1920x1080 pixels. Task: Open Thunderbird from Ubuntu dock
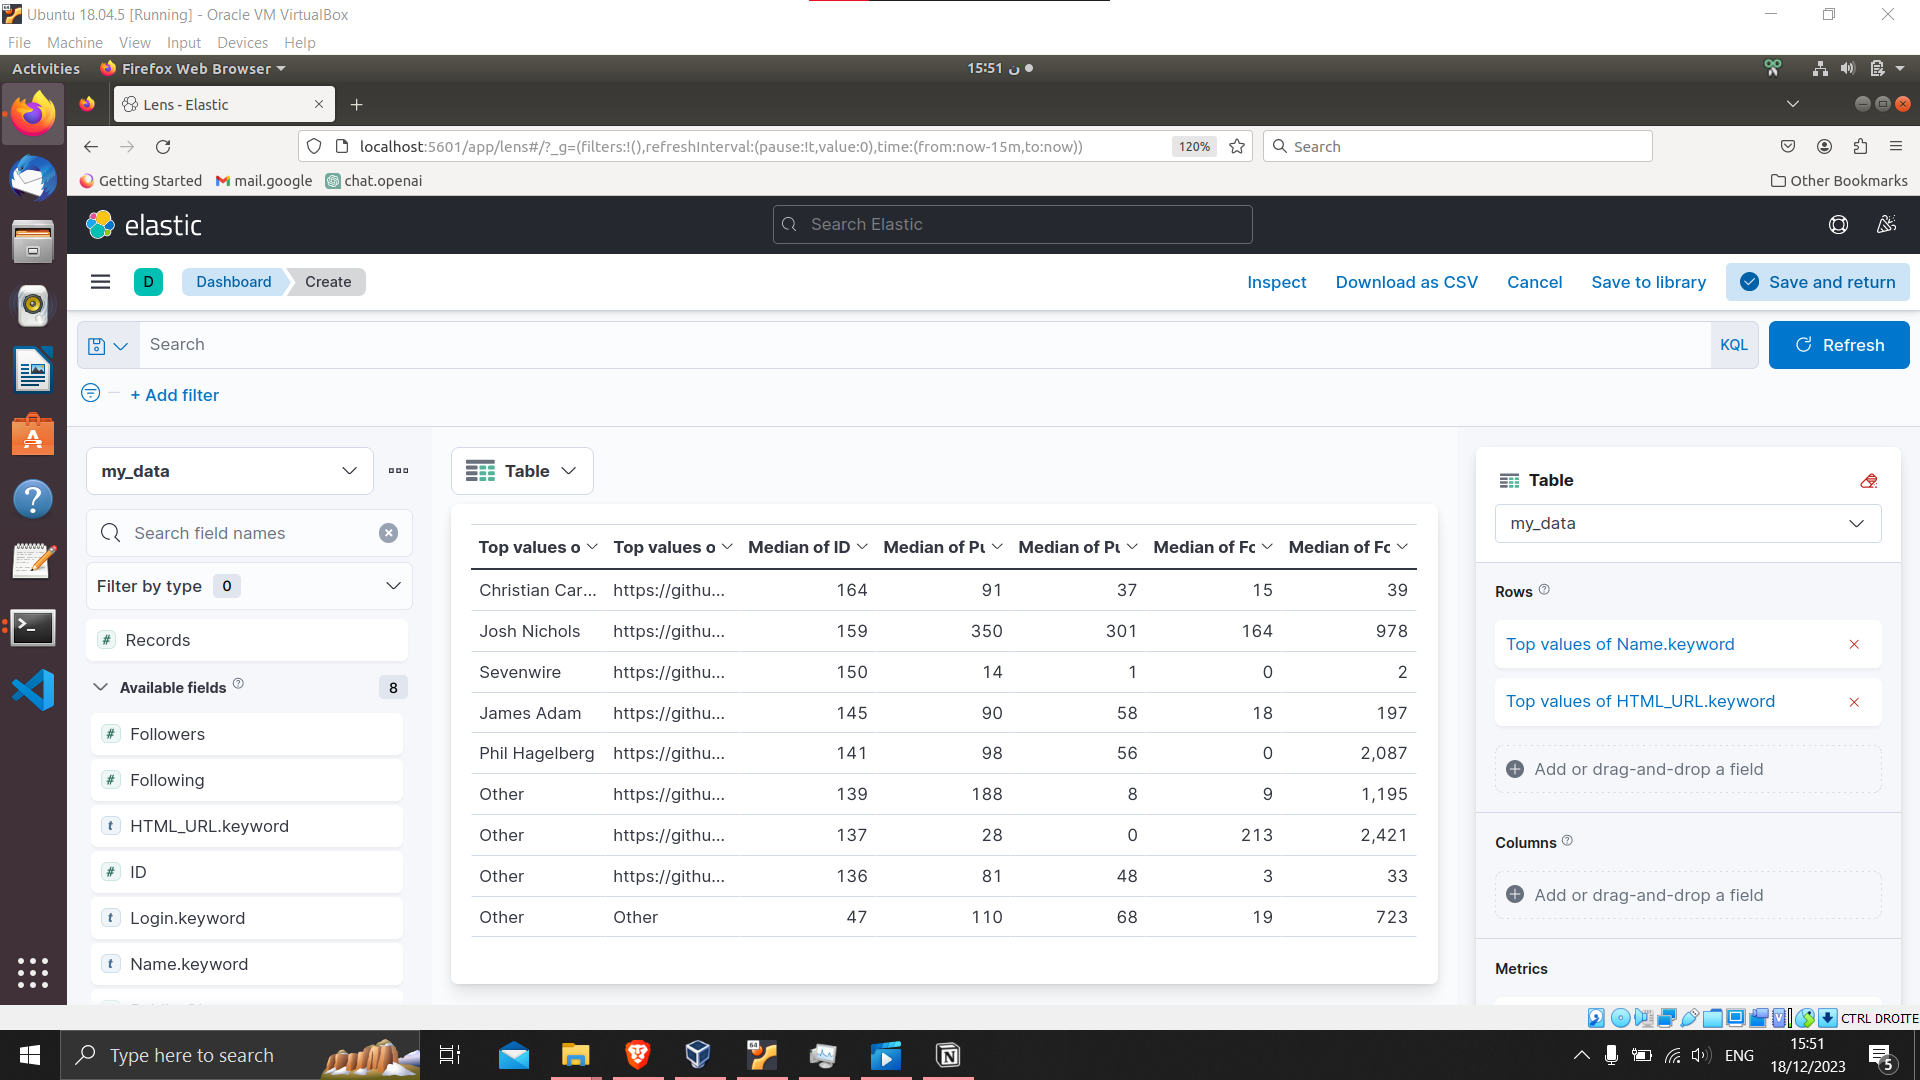(33, 180)
